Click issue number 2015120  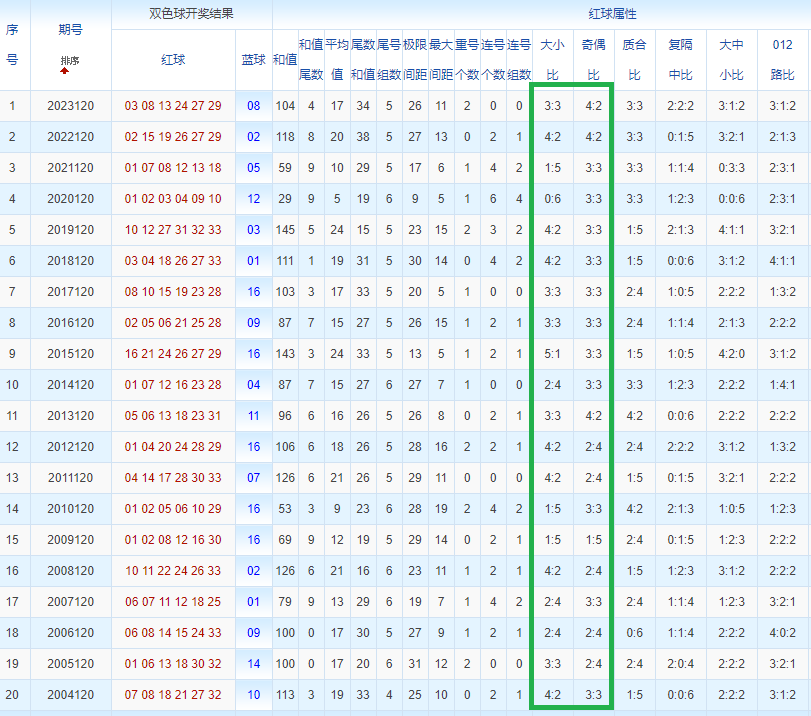[71, 354]
